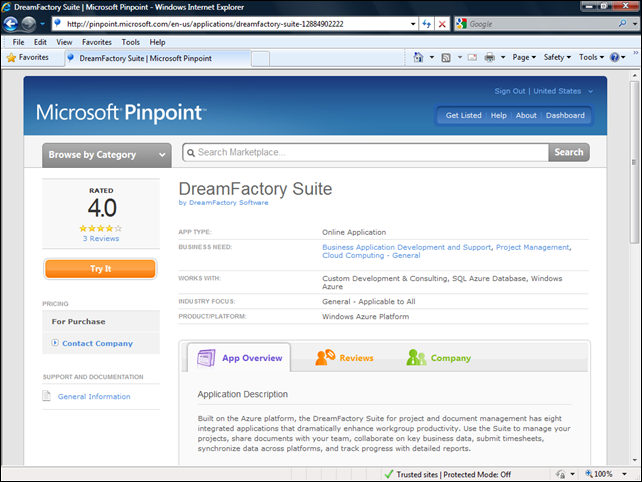Open the United States region selector
Viewport: 642px width, 482px height.
point(563,91)
